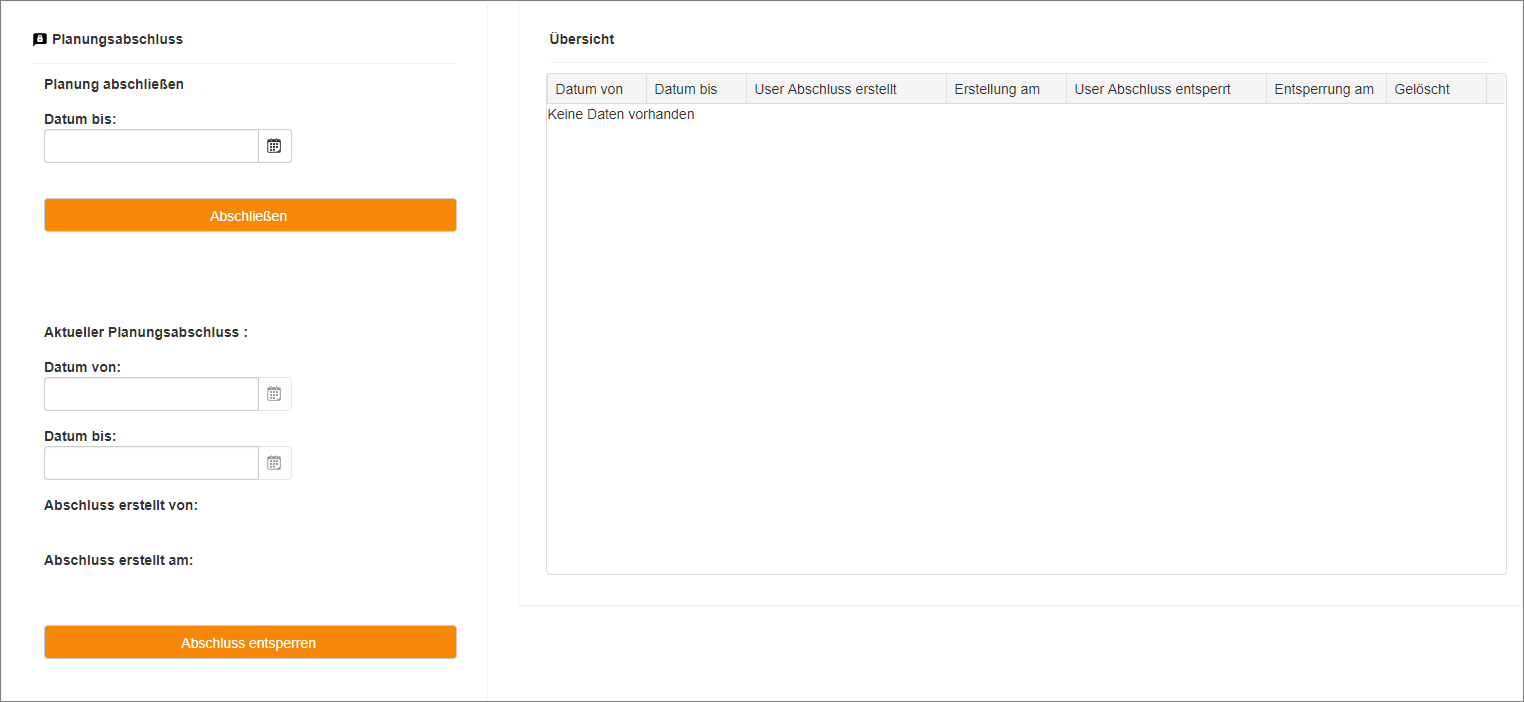Viewport: 1524px width, 702px height.
Task: Click the Planungsabschluss panel title
Action: click(x=117, y=40)
